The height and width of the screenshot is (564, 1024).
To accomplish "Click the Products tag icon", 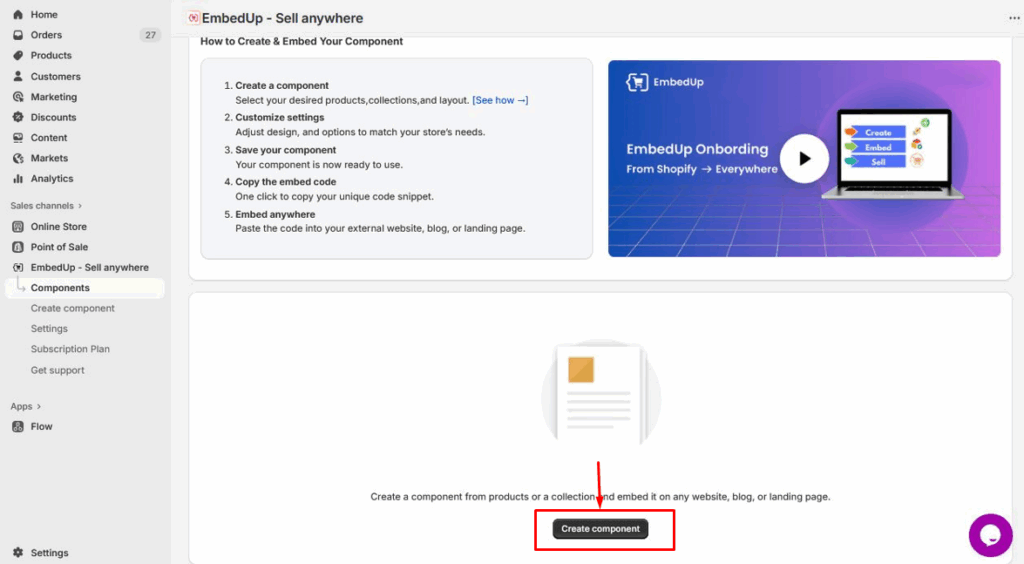I will 18,56.
